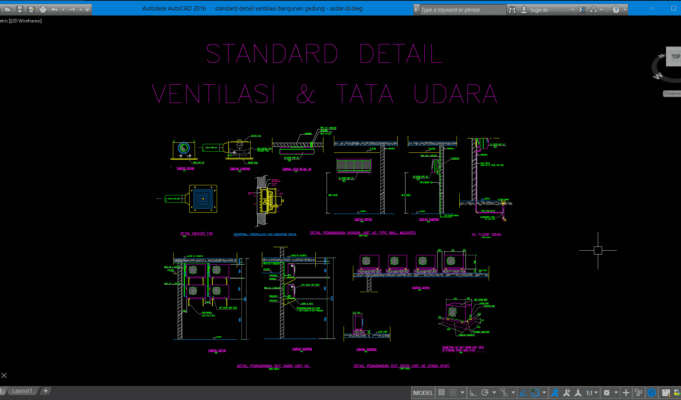Open the Redo history dropdown arrow
This screenshot has width=681, height=400.
(x=80, y=10)
